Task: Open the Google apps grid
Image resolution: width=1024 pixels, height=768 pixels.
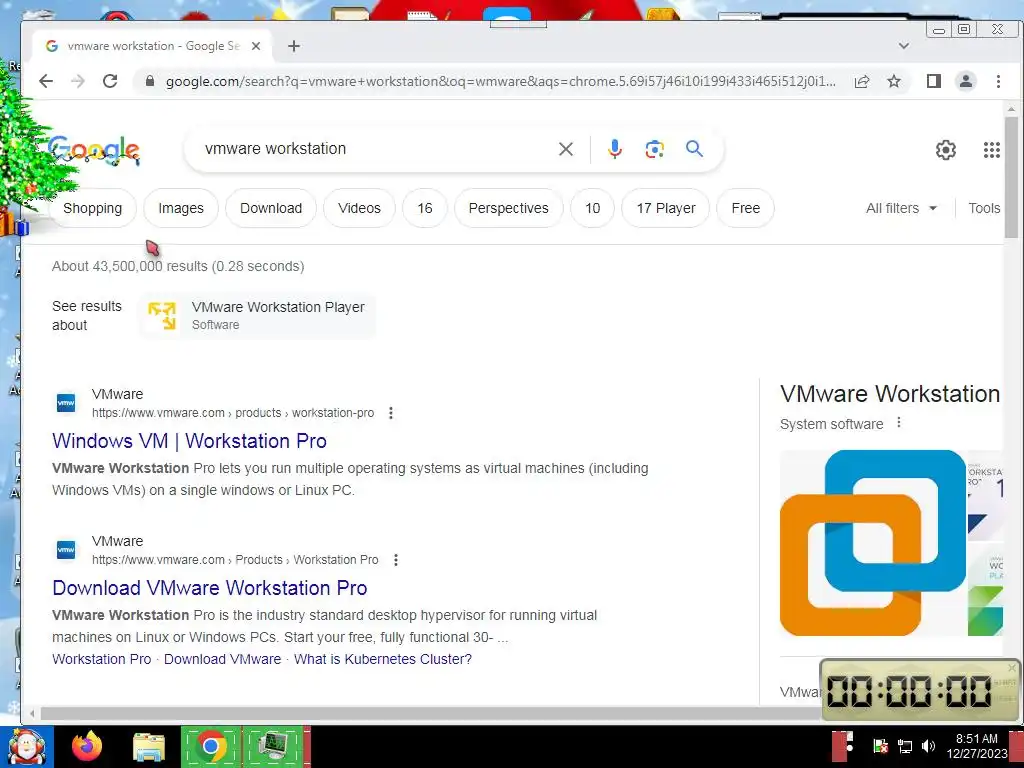Action: [x=991, y=150]
